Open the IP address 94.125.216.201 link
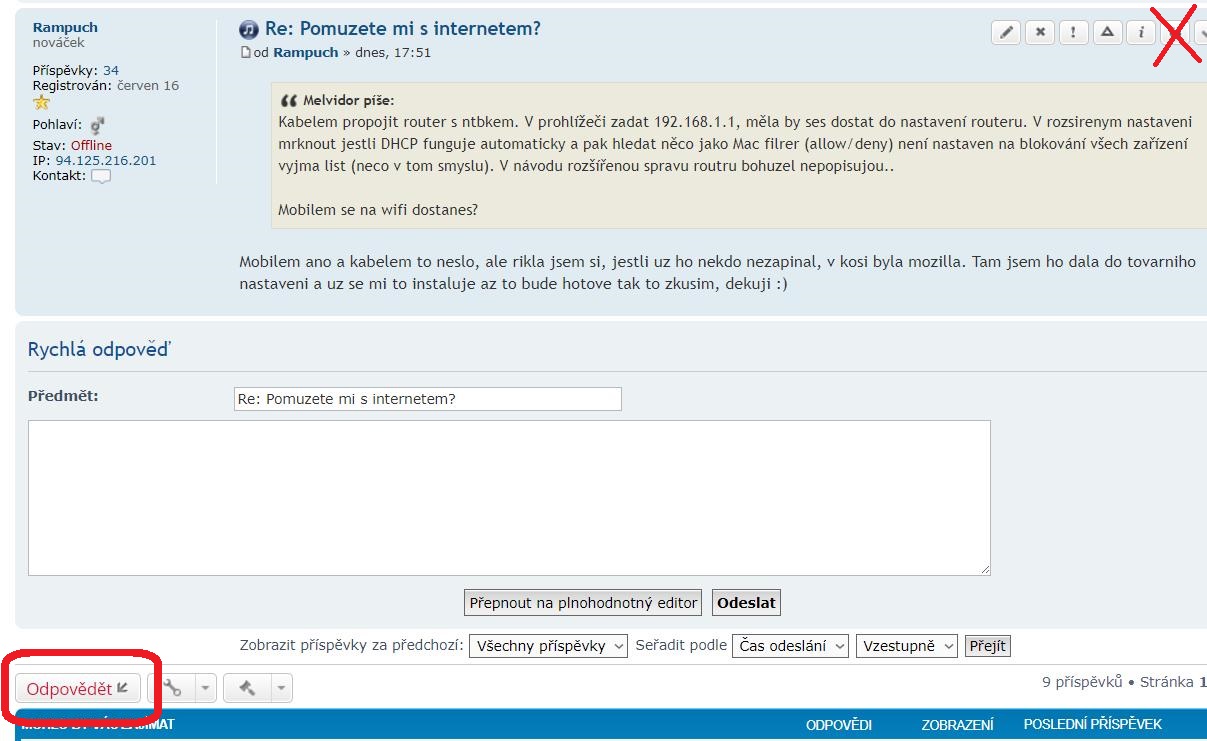Viewport: 1207px width, 741px height. (105, 161)
